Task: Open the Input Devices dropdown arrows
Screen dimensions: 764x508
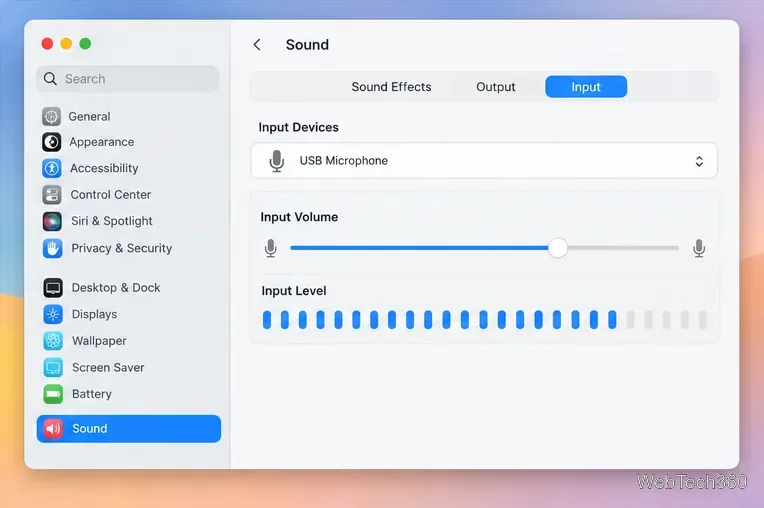Action: point(699,161)
